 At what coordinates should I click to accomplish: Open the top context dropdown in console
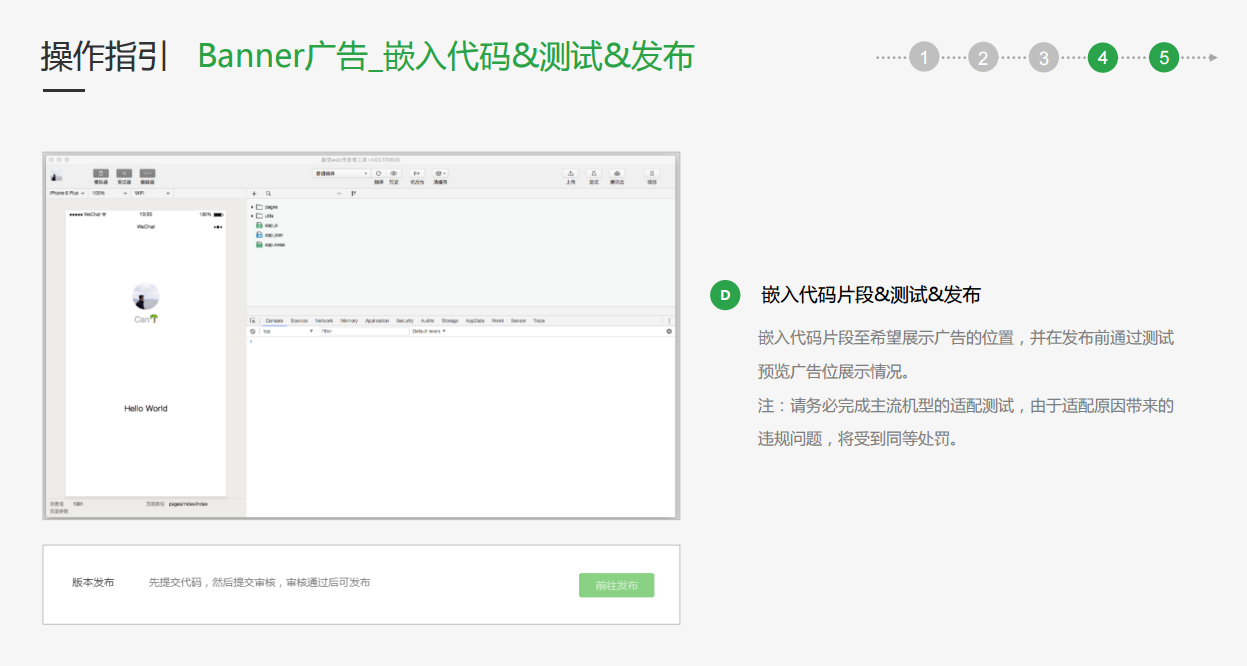point(288,331)
